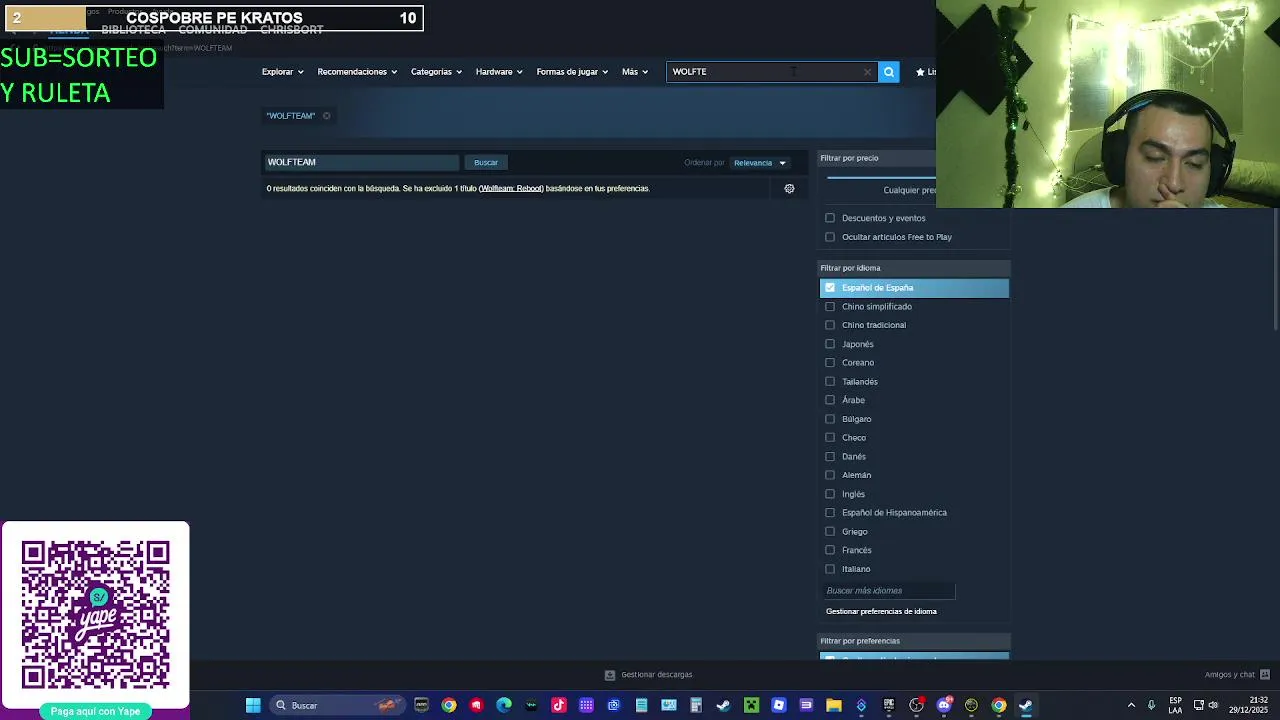The height and width of the screenshot is (720, 1280).
Task: Open the Más dropdown menu
Action: (x=635, y=72)
